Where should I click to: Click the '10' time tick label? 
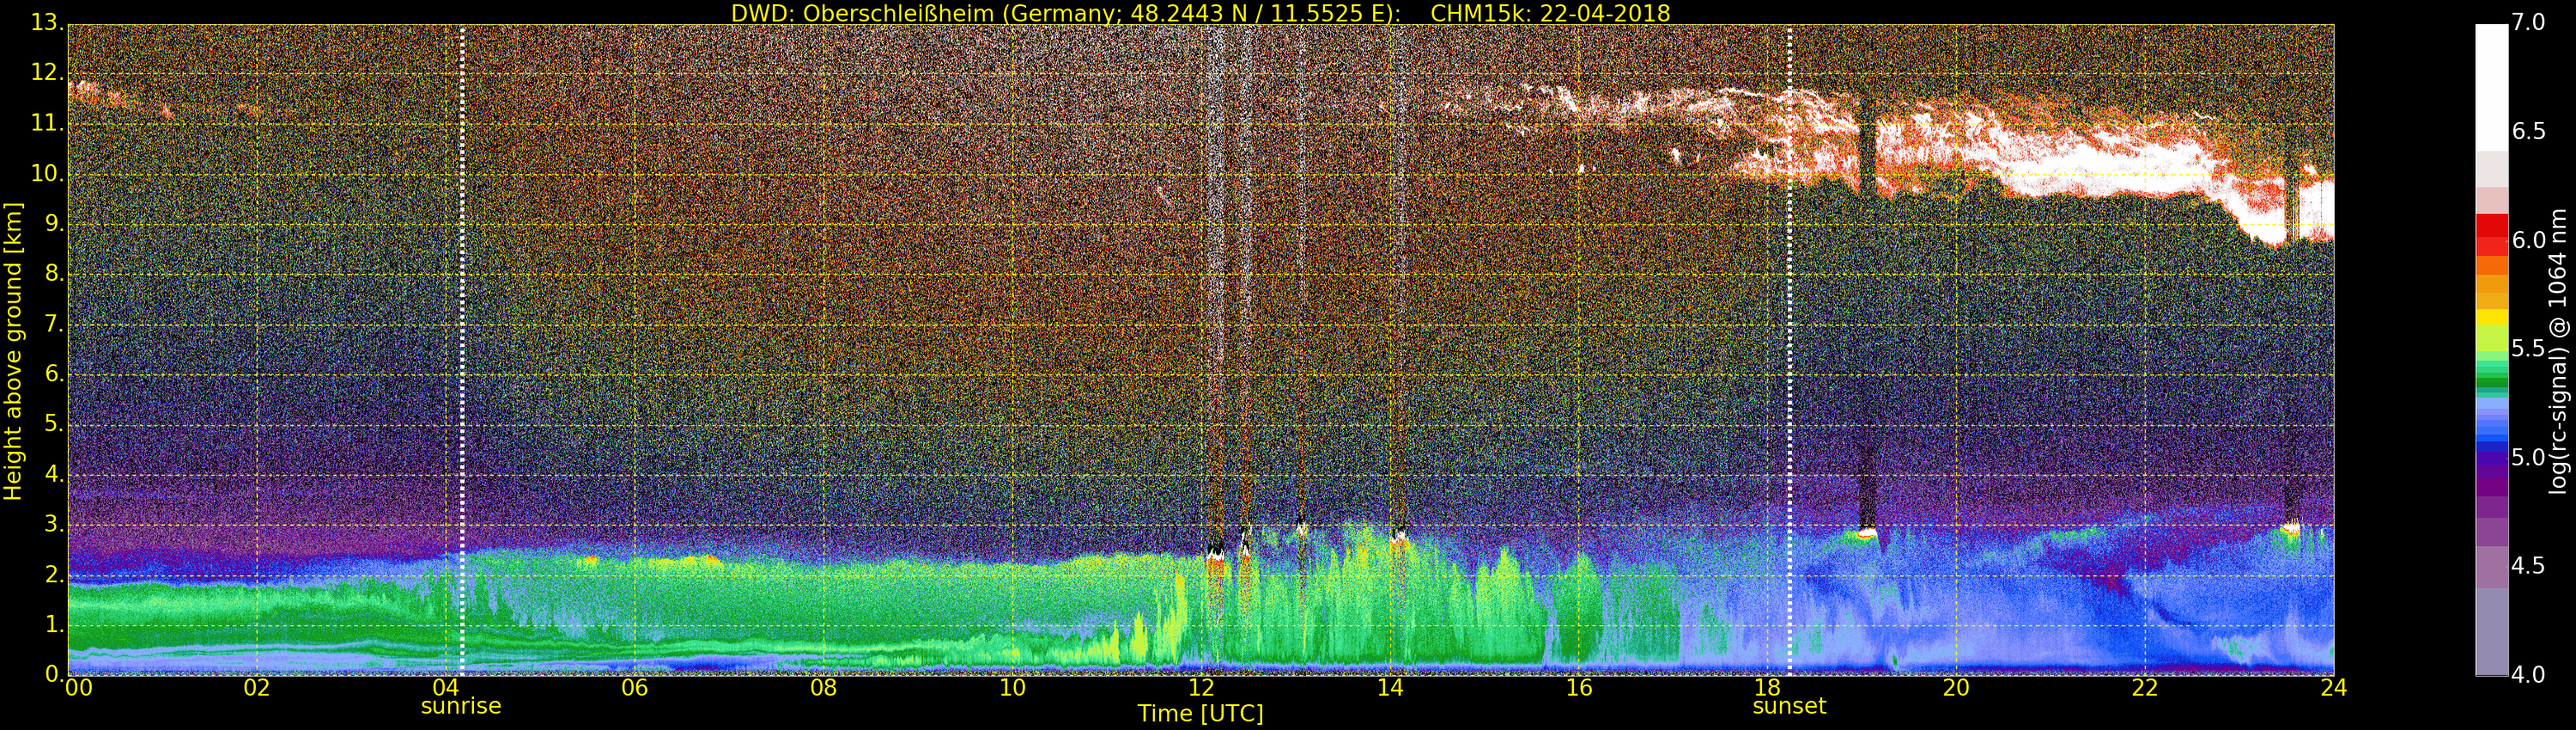1013,688
